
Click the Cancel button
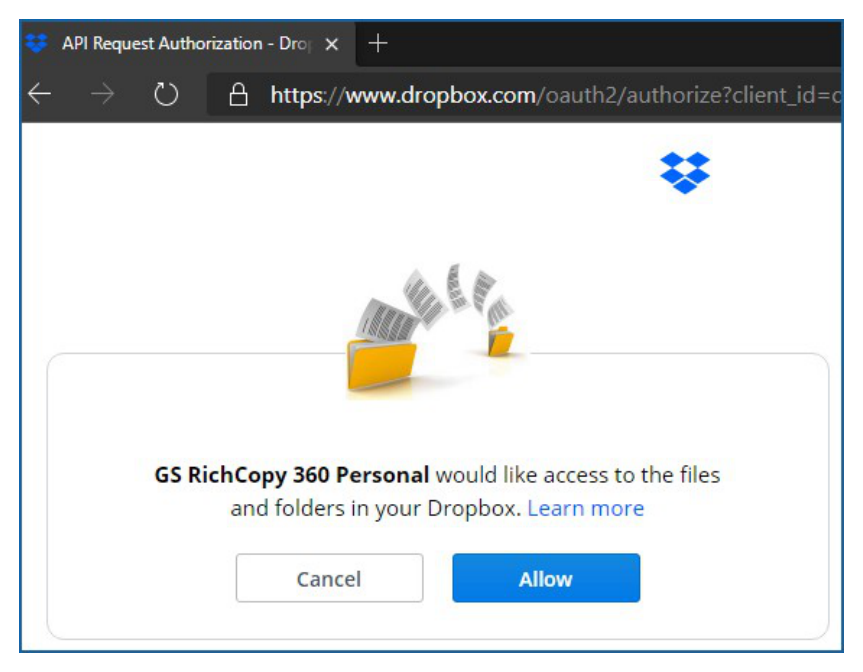coord(329,578)
